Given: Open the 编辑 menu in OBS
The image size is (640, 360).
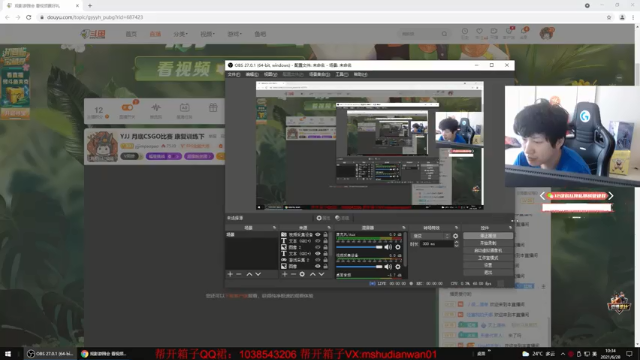Looking at the screenshot, I should click(252, 74).
